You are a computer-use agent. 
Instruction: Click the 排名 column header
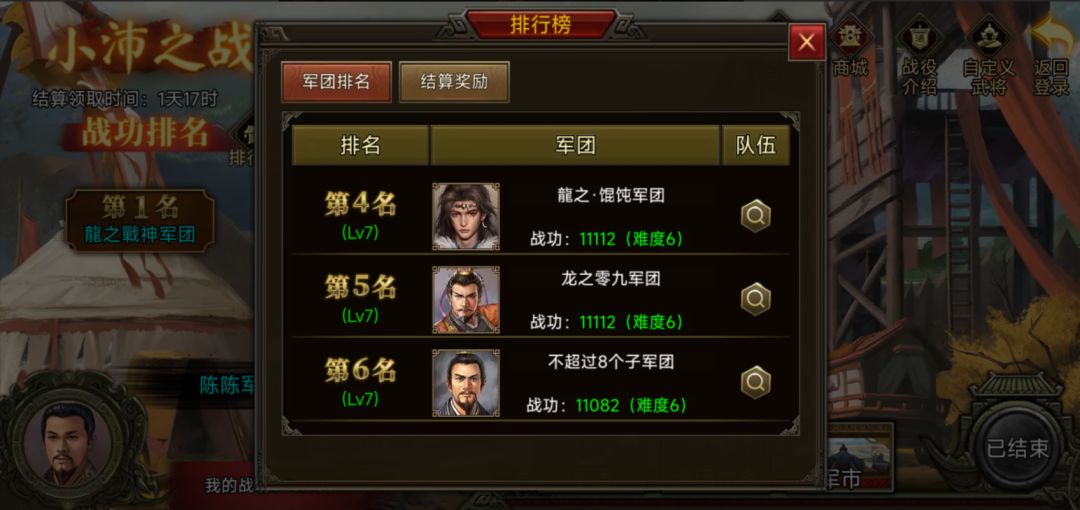pyautogui.click(x=360, y=145)
